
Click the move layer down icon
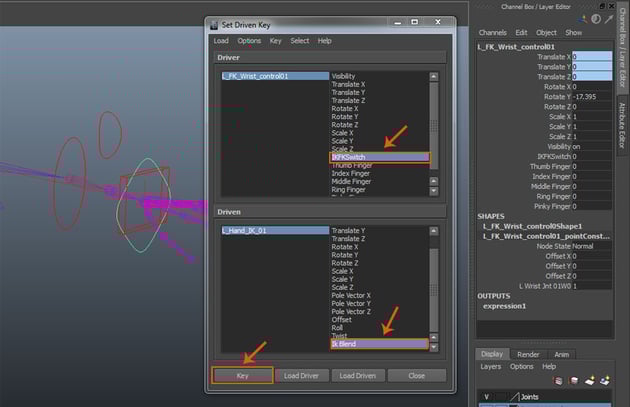[x=575, y=380]
